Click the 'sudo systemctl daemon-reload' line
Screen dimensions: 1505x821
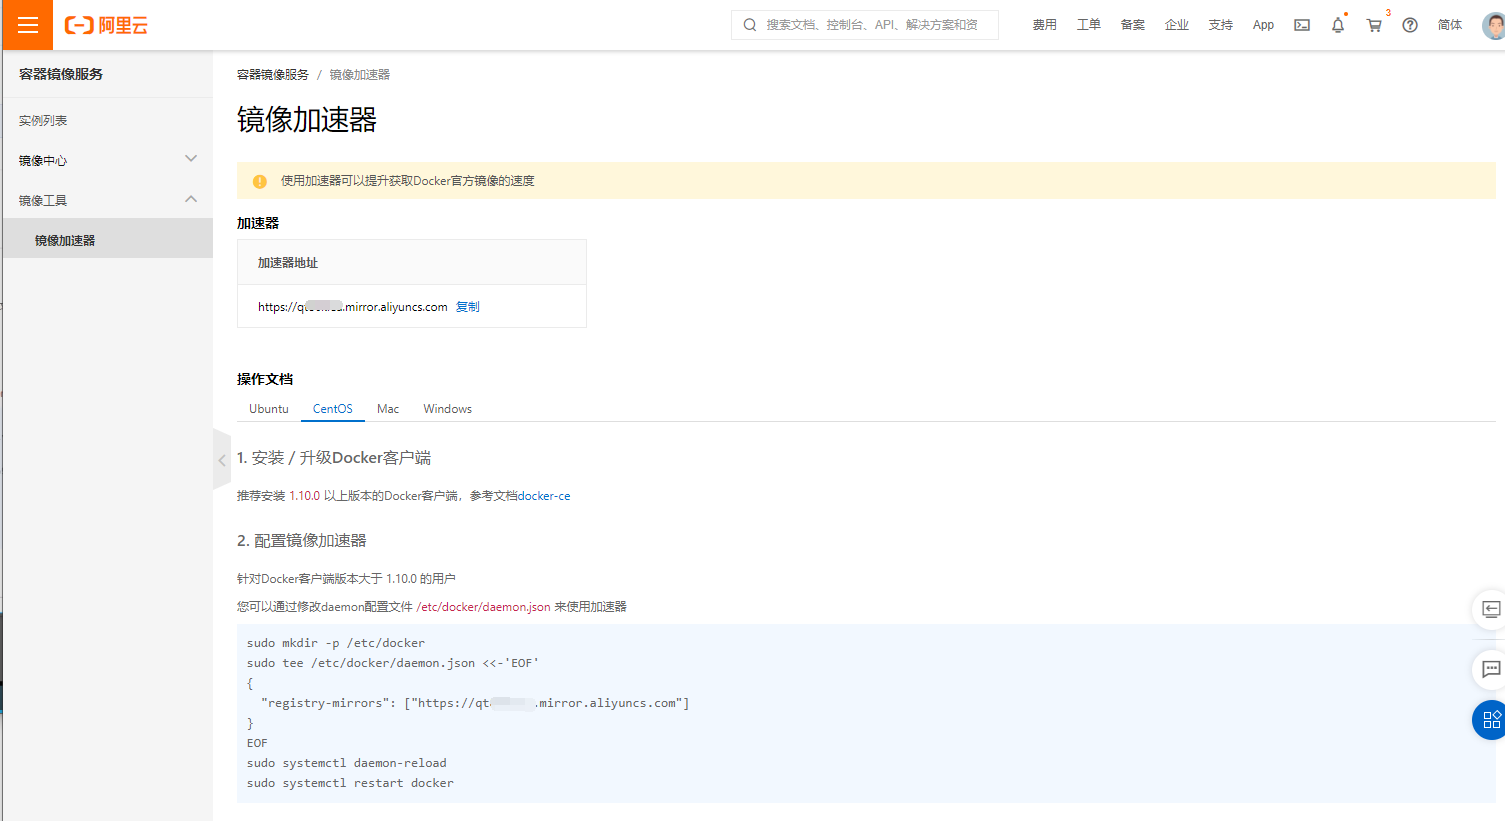[347, 763]
